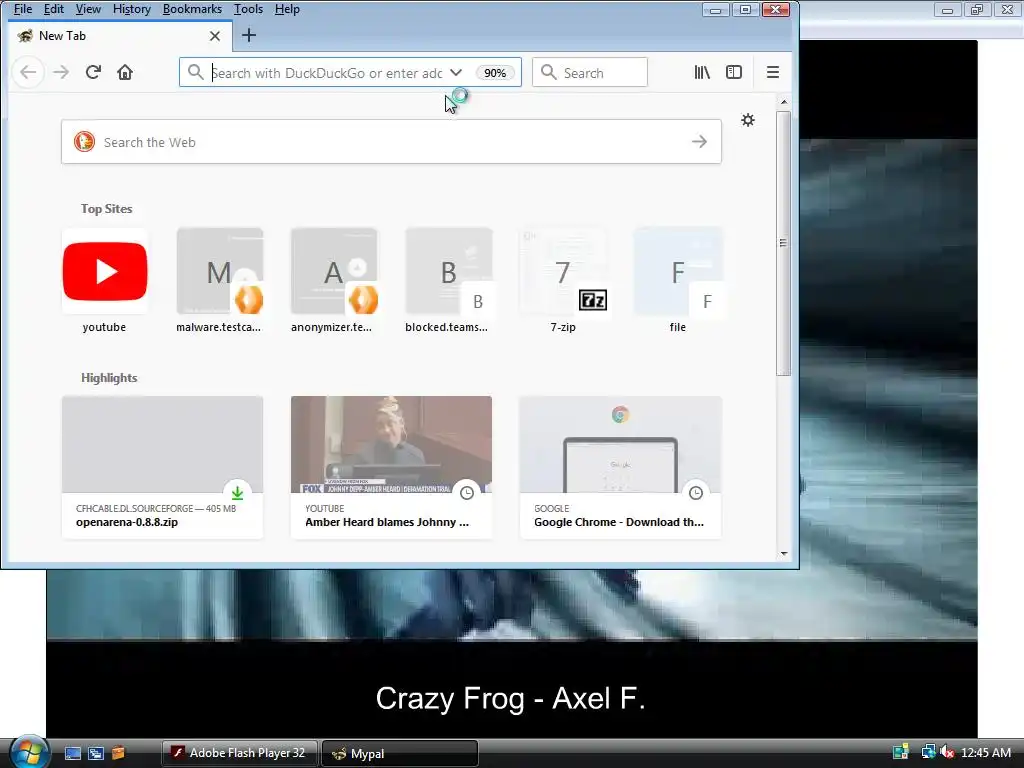Click the Crazy Frog - Axel F. caption

511,698
